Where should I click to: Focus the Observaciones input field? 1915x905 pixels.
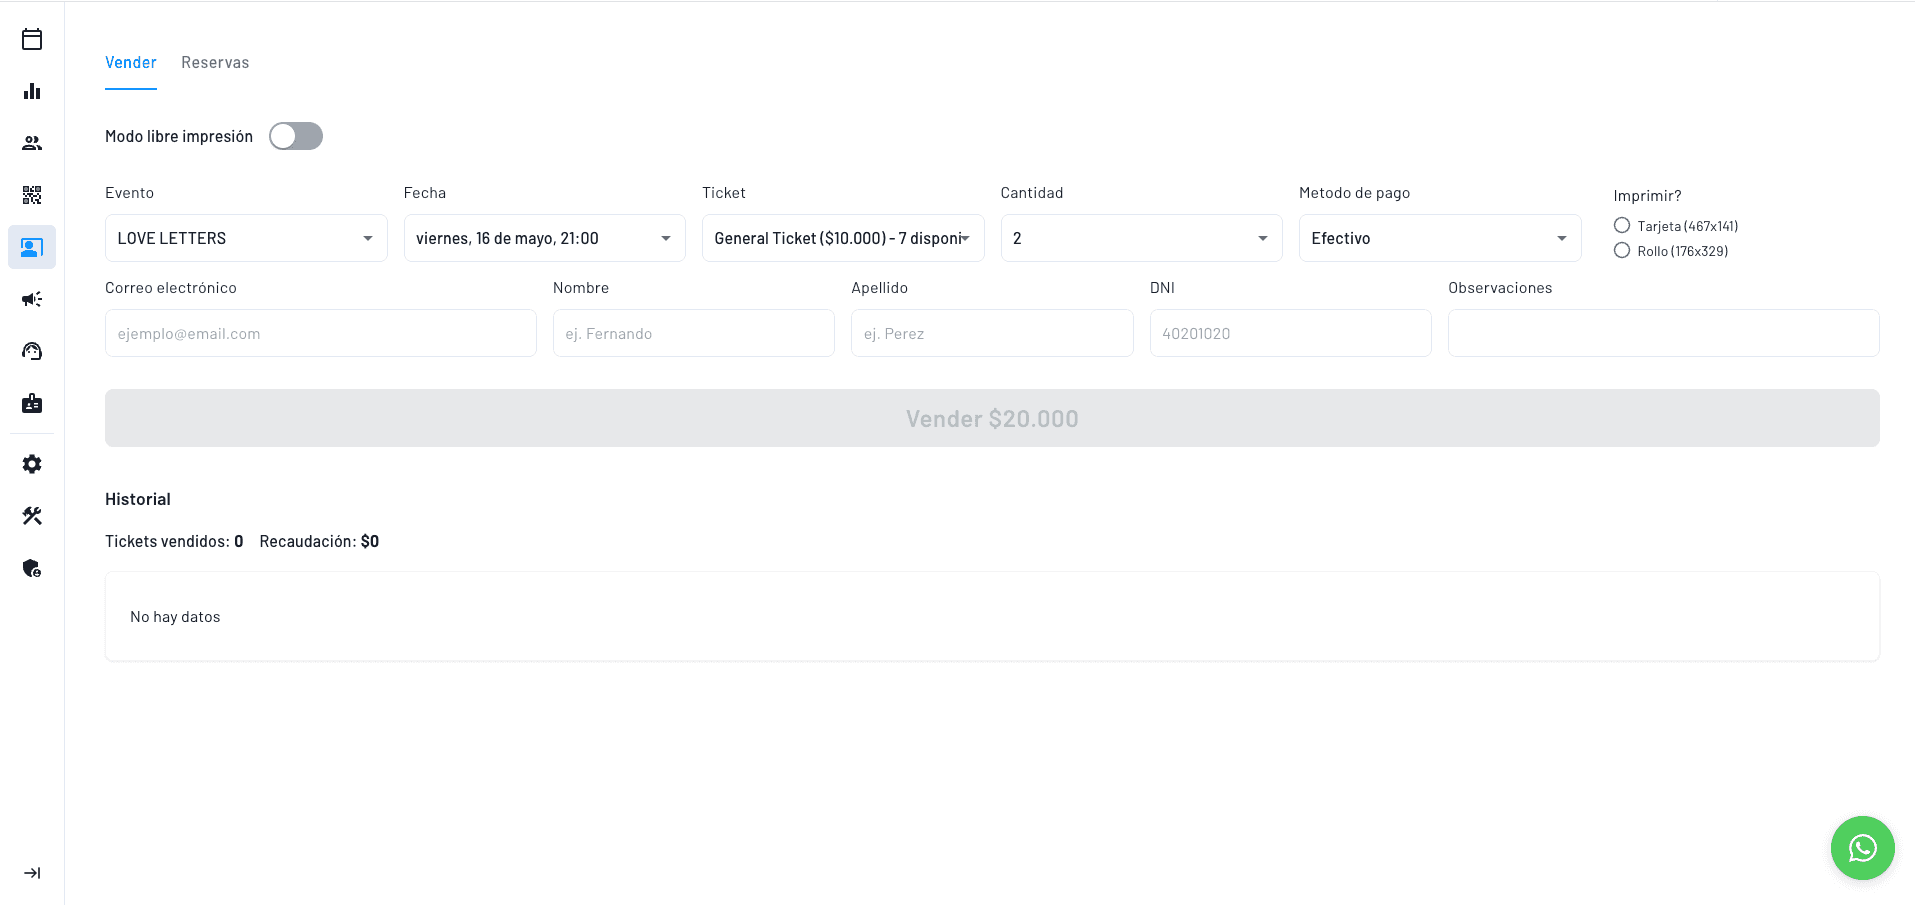(1663, 333)
